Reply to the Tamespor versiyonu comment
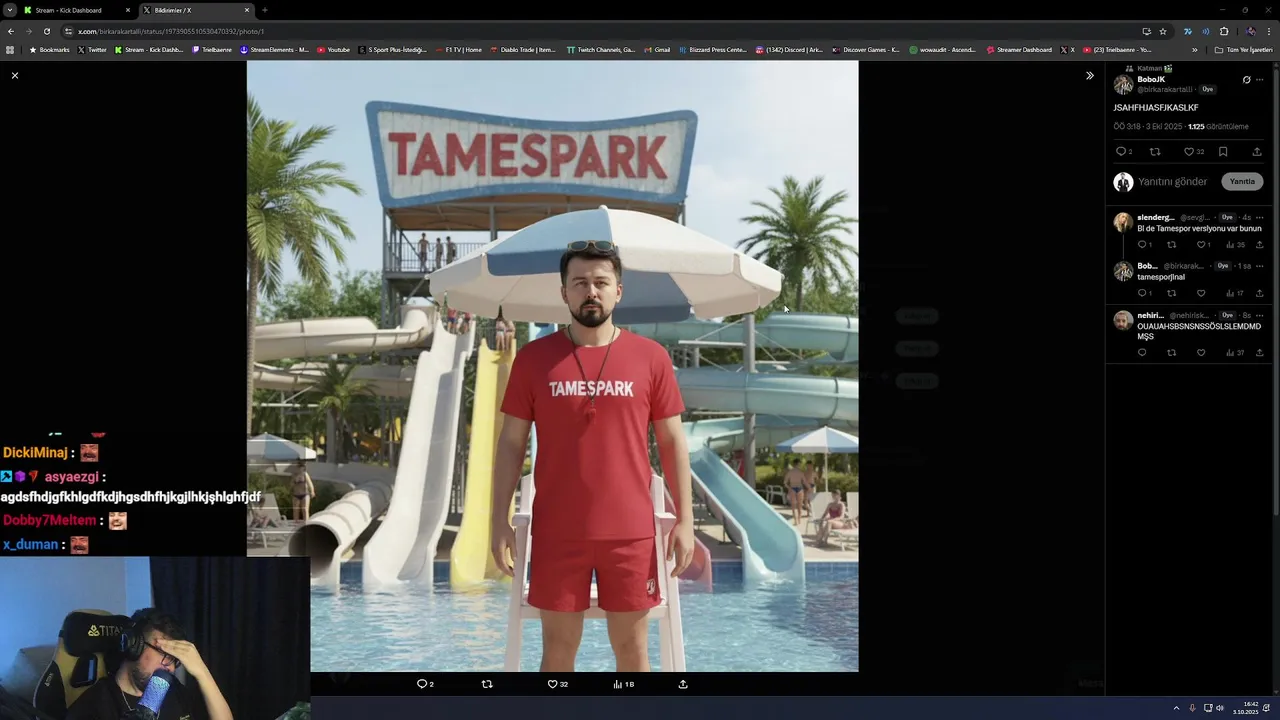Viewport: 1280px width, 720px height. coord(1142,245)
